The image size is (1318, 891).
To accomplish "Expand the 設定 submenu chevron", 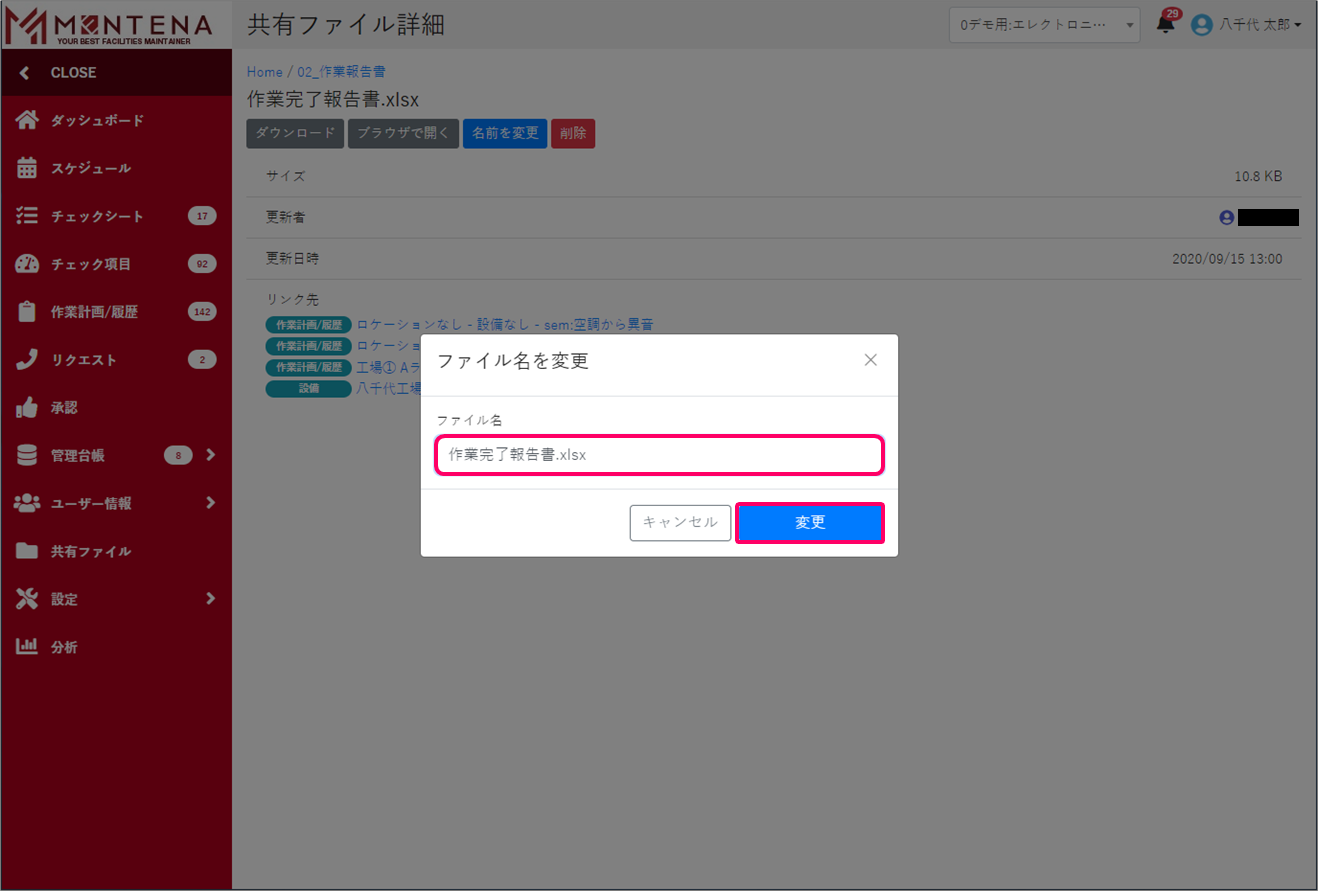I will [x=210, y=599].
